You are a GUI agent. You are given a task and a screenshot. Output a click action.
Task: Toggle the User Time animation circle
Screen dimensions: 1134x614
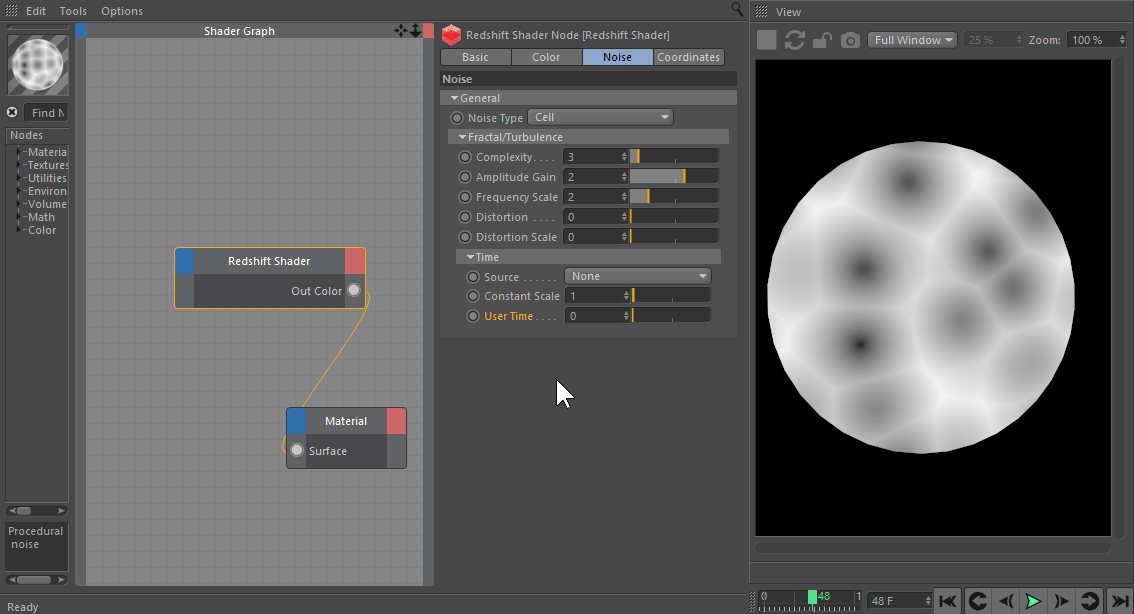[x=473, y=316]
